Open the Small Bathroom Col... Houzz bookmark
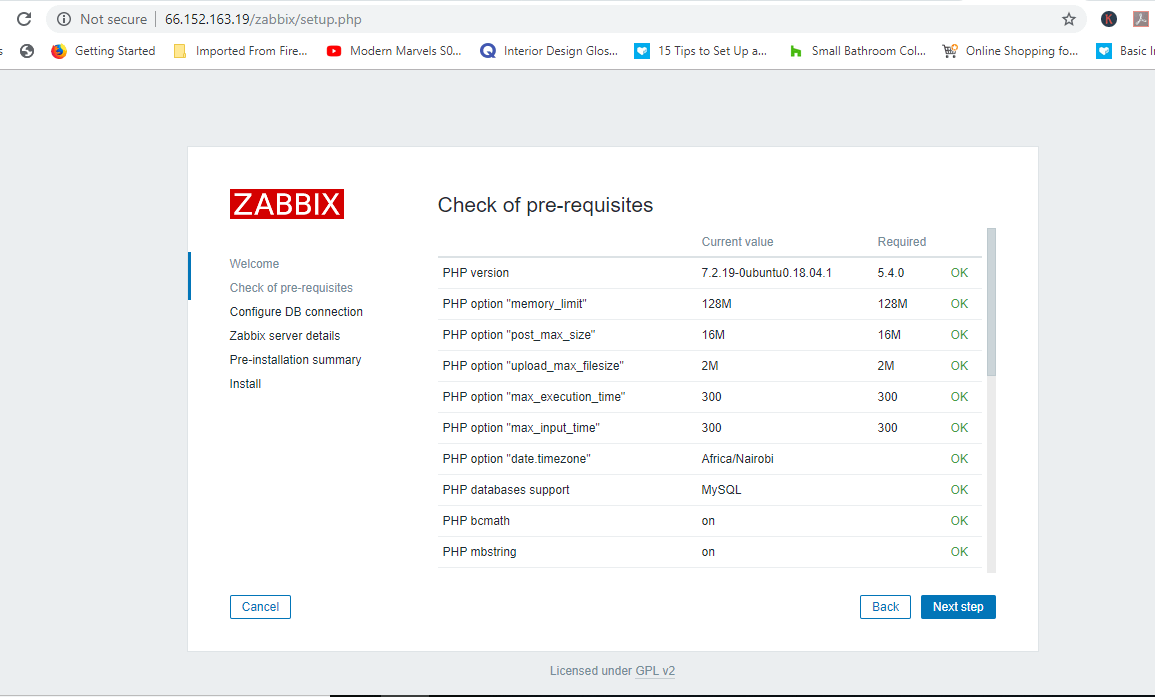 [x=857, y=51]
